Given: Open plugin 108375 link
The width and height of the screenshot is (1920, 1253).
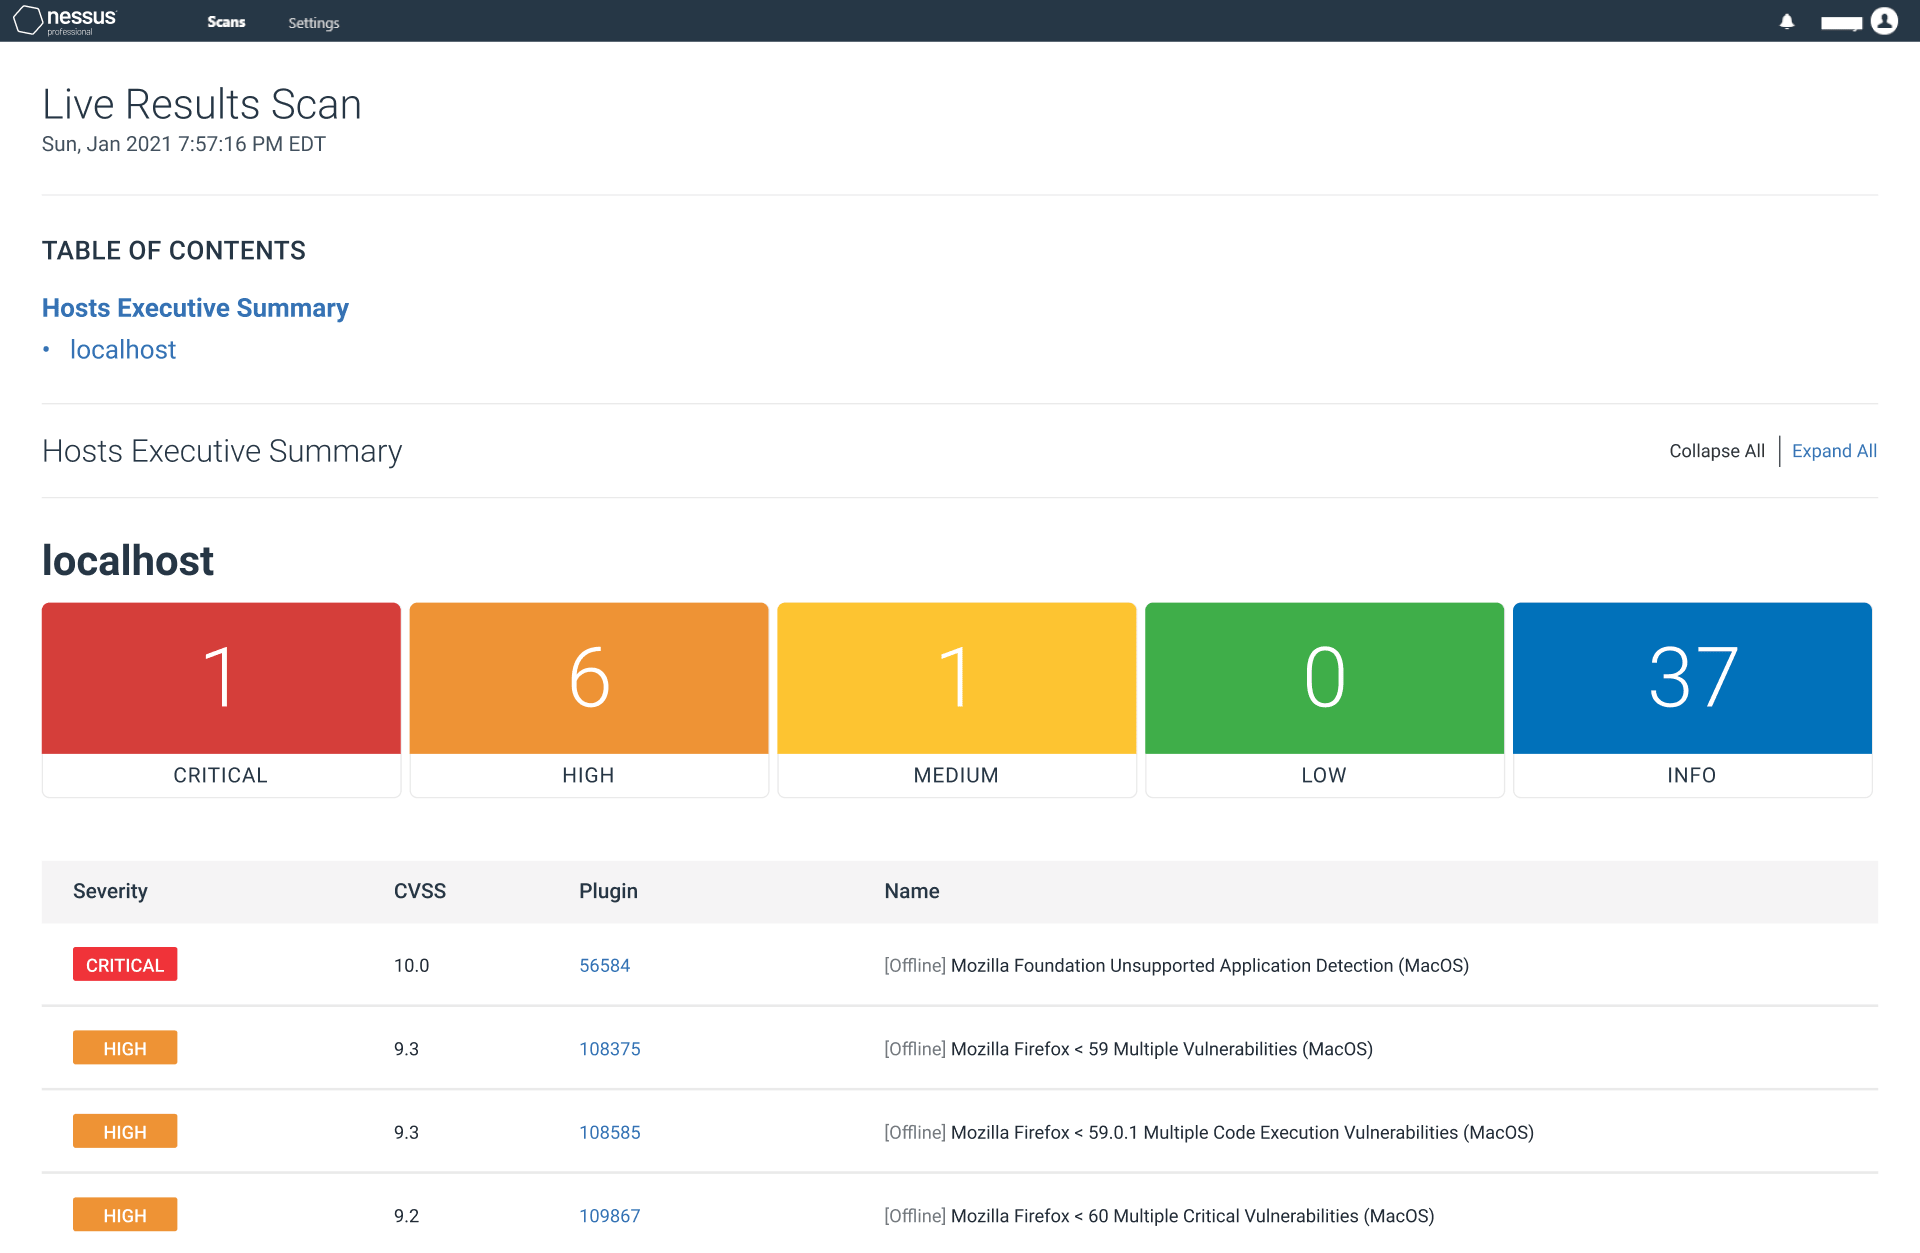Looking at the screenshot, I should coord(610,1049).
